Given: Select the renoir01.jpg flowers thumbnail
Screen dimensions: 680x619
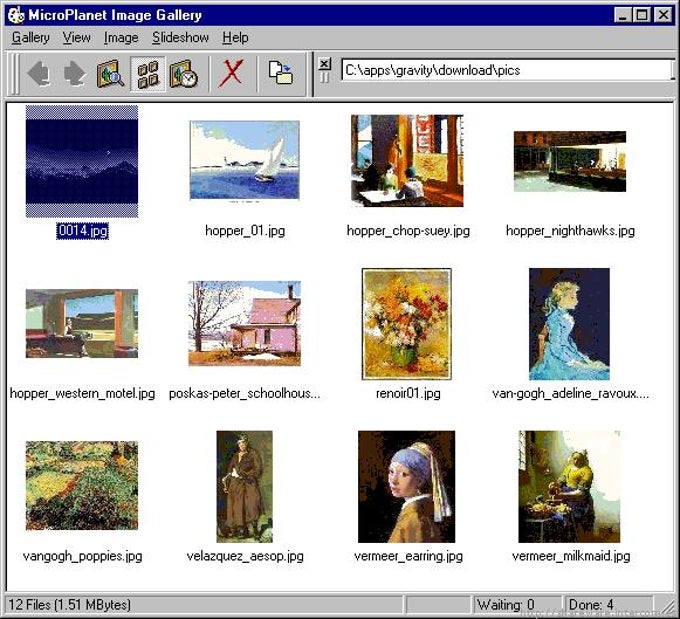Looking at the screenshot, I should [x=407, y=324].
